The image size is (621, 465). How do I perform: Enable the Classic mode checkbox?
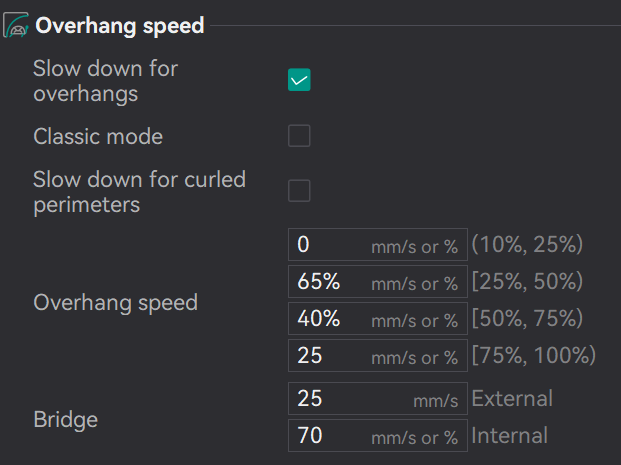click(x=299, y=136)
